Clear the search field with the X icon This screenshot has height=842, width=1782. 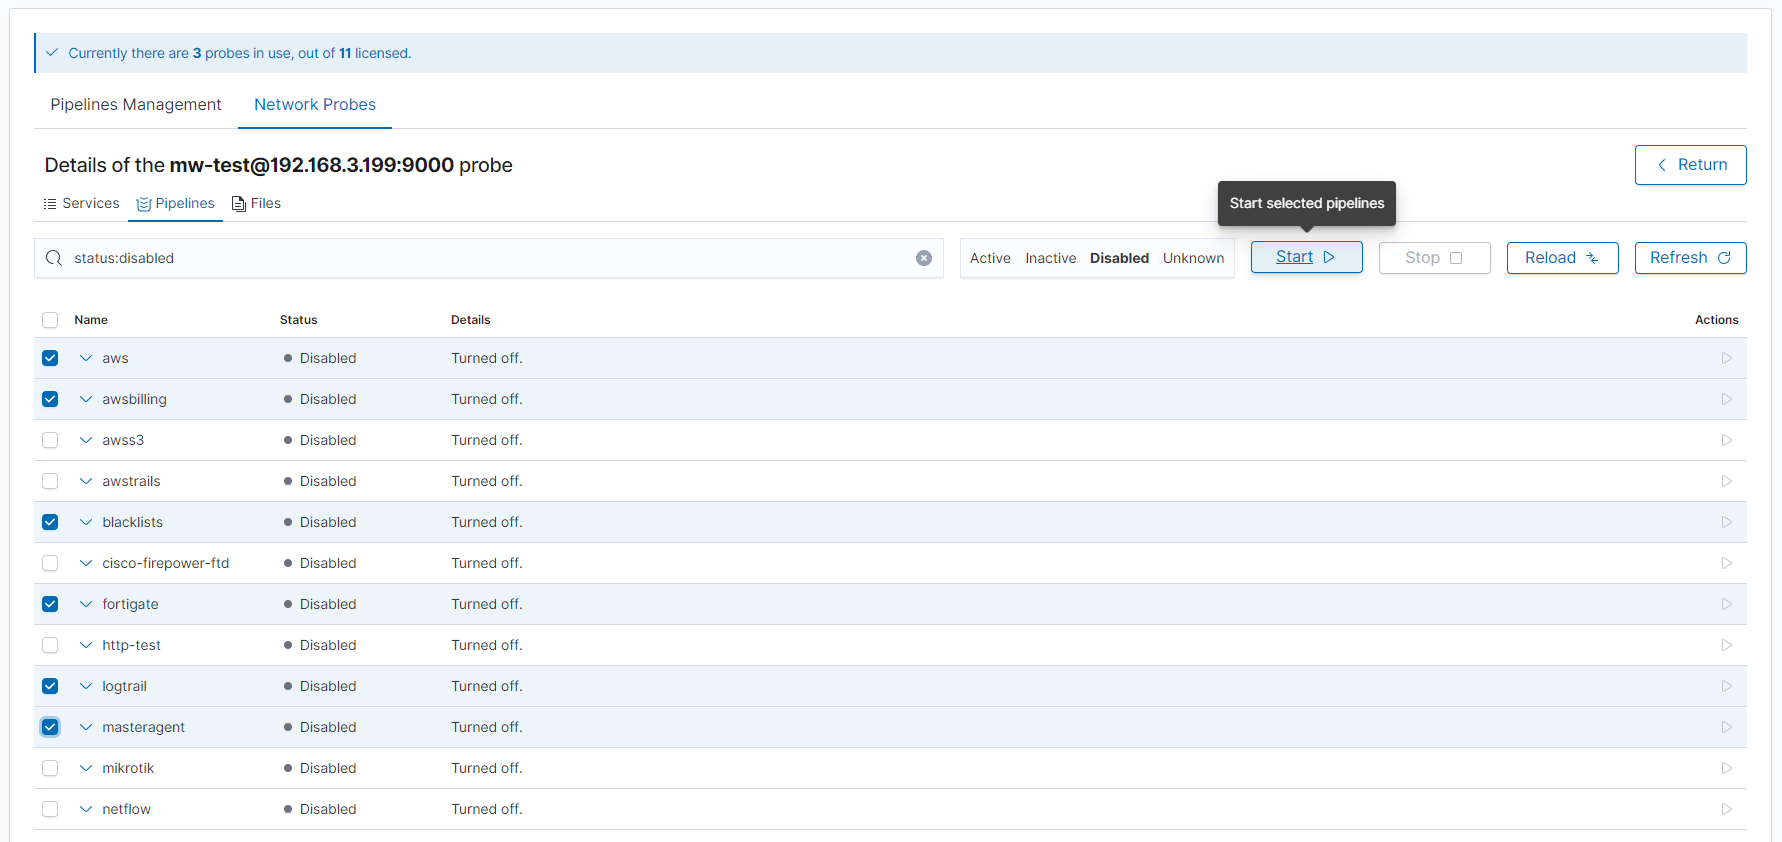(924, 258)
